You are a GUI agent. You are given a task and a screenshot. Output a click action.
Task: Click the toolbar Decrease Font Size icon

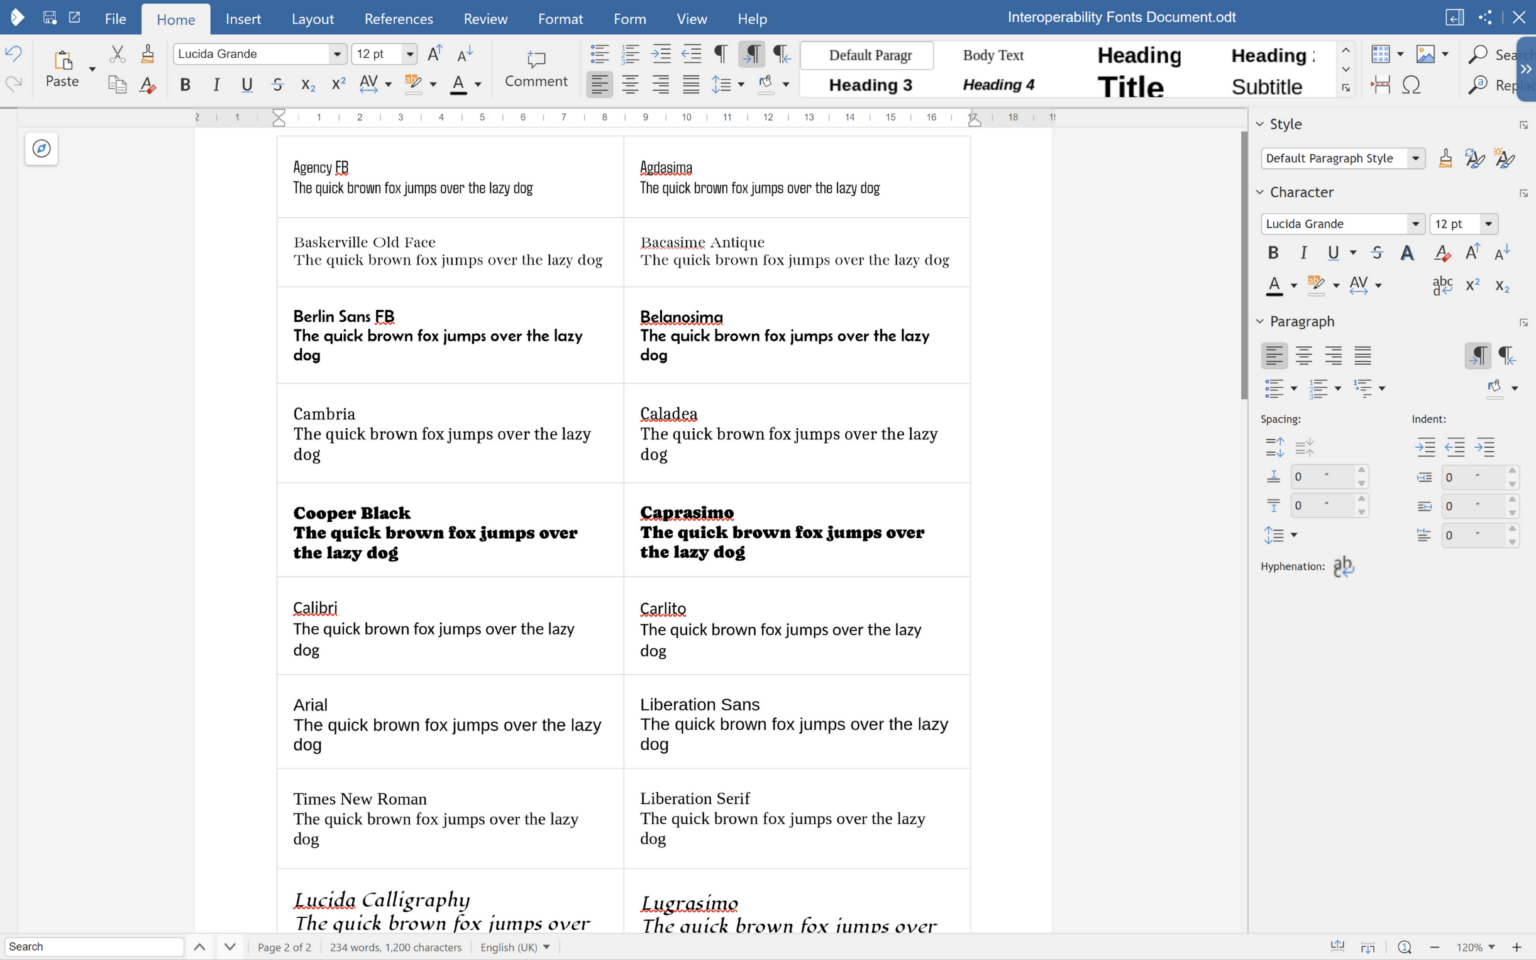pos(465,54)
